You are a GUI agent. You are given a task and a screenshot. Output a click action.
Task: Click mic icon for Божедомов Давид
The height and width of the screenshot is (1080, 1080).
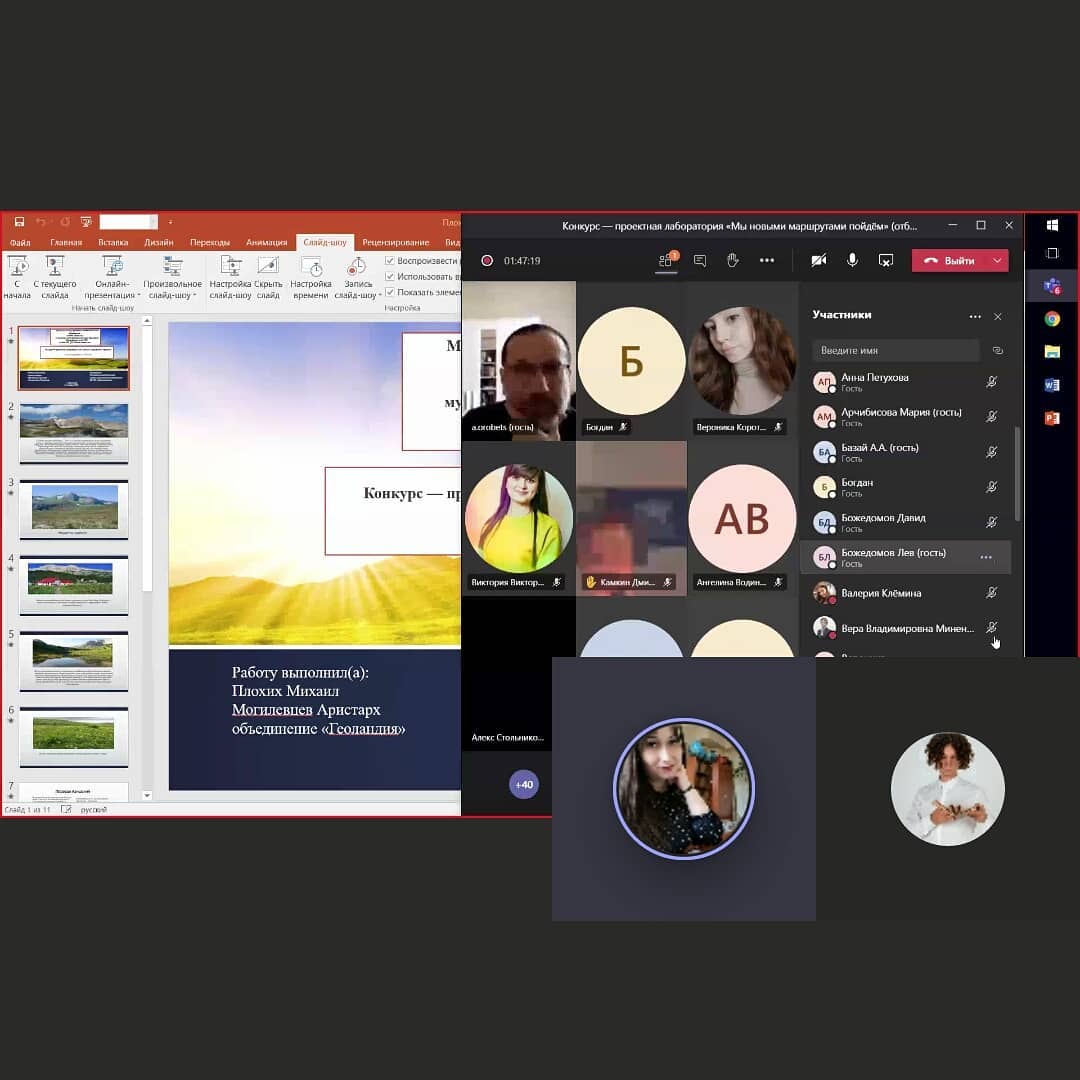(x=991, y=522)
